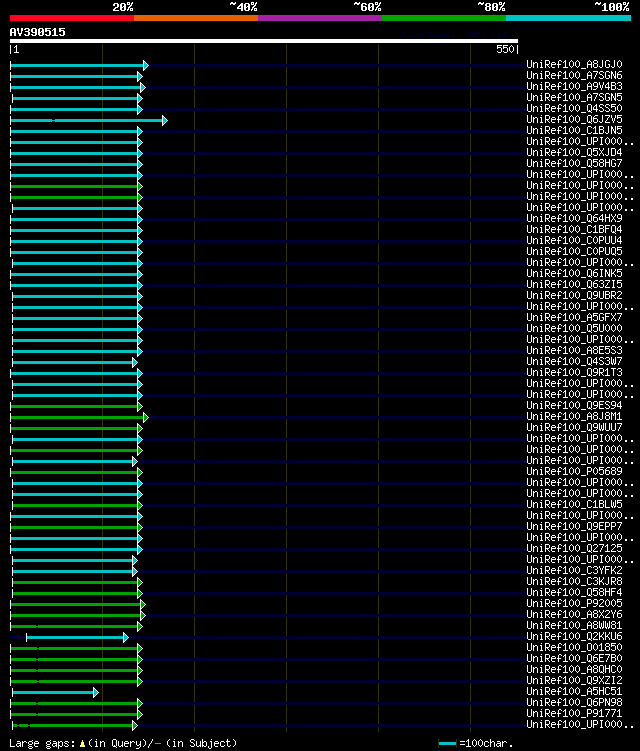Select the UniRef100_A8J8M1 label

click(x=574, y=417)
